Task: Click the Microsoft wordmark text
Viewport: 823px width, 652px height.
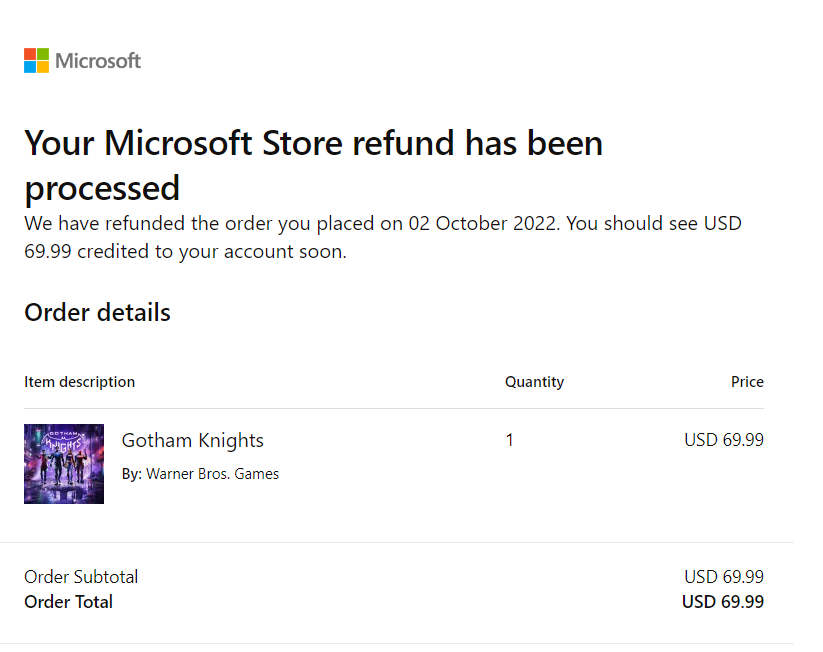Action: [98, 61]
